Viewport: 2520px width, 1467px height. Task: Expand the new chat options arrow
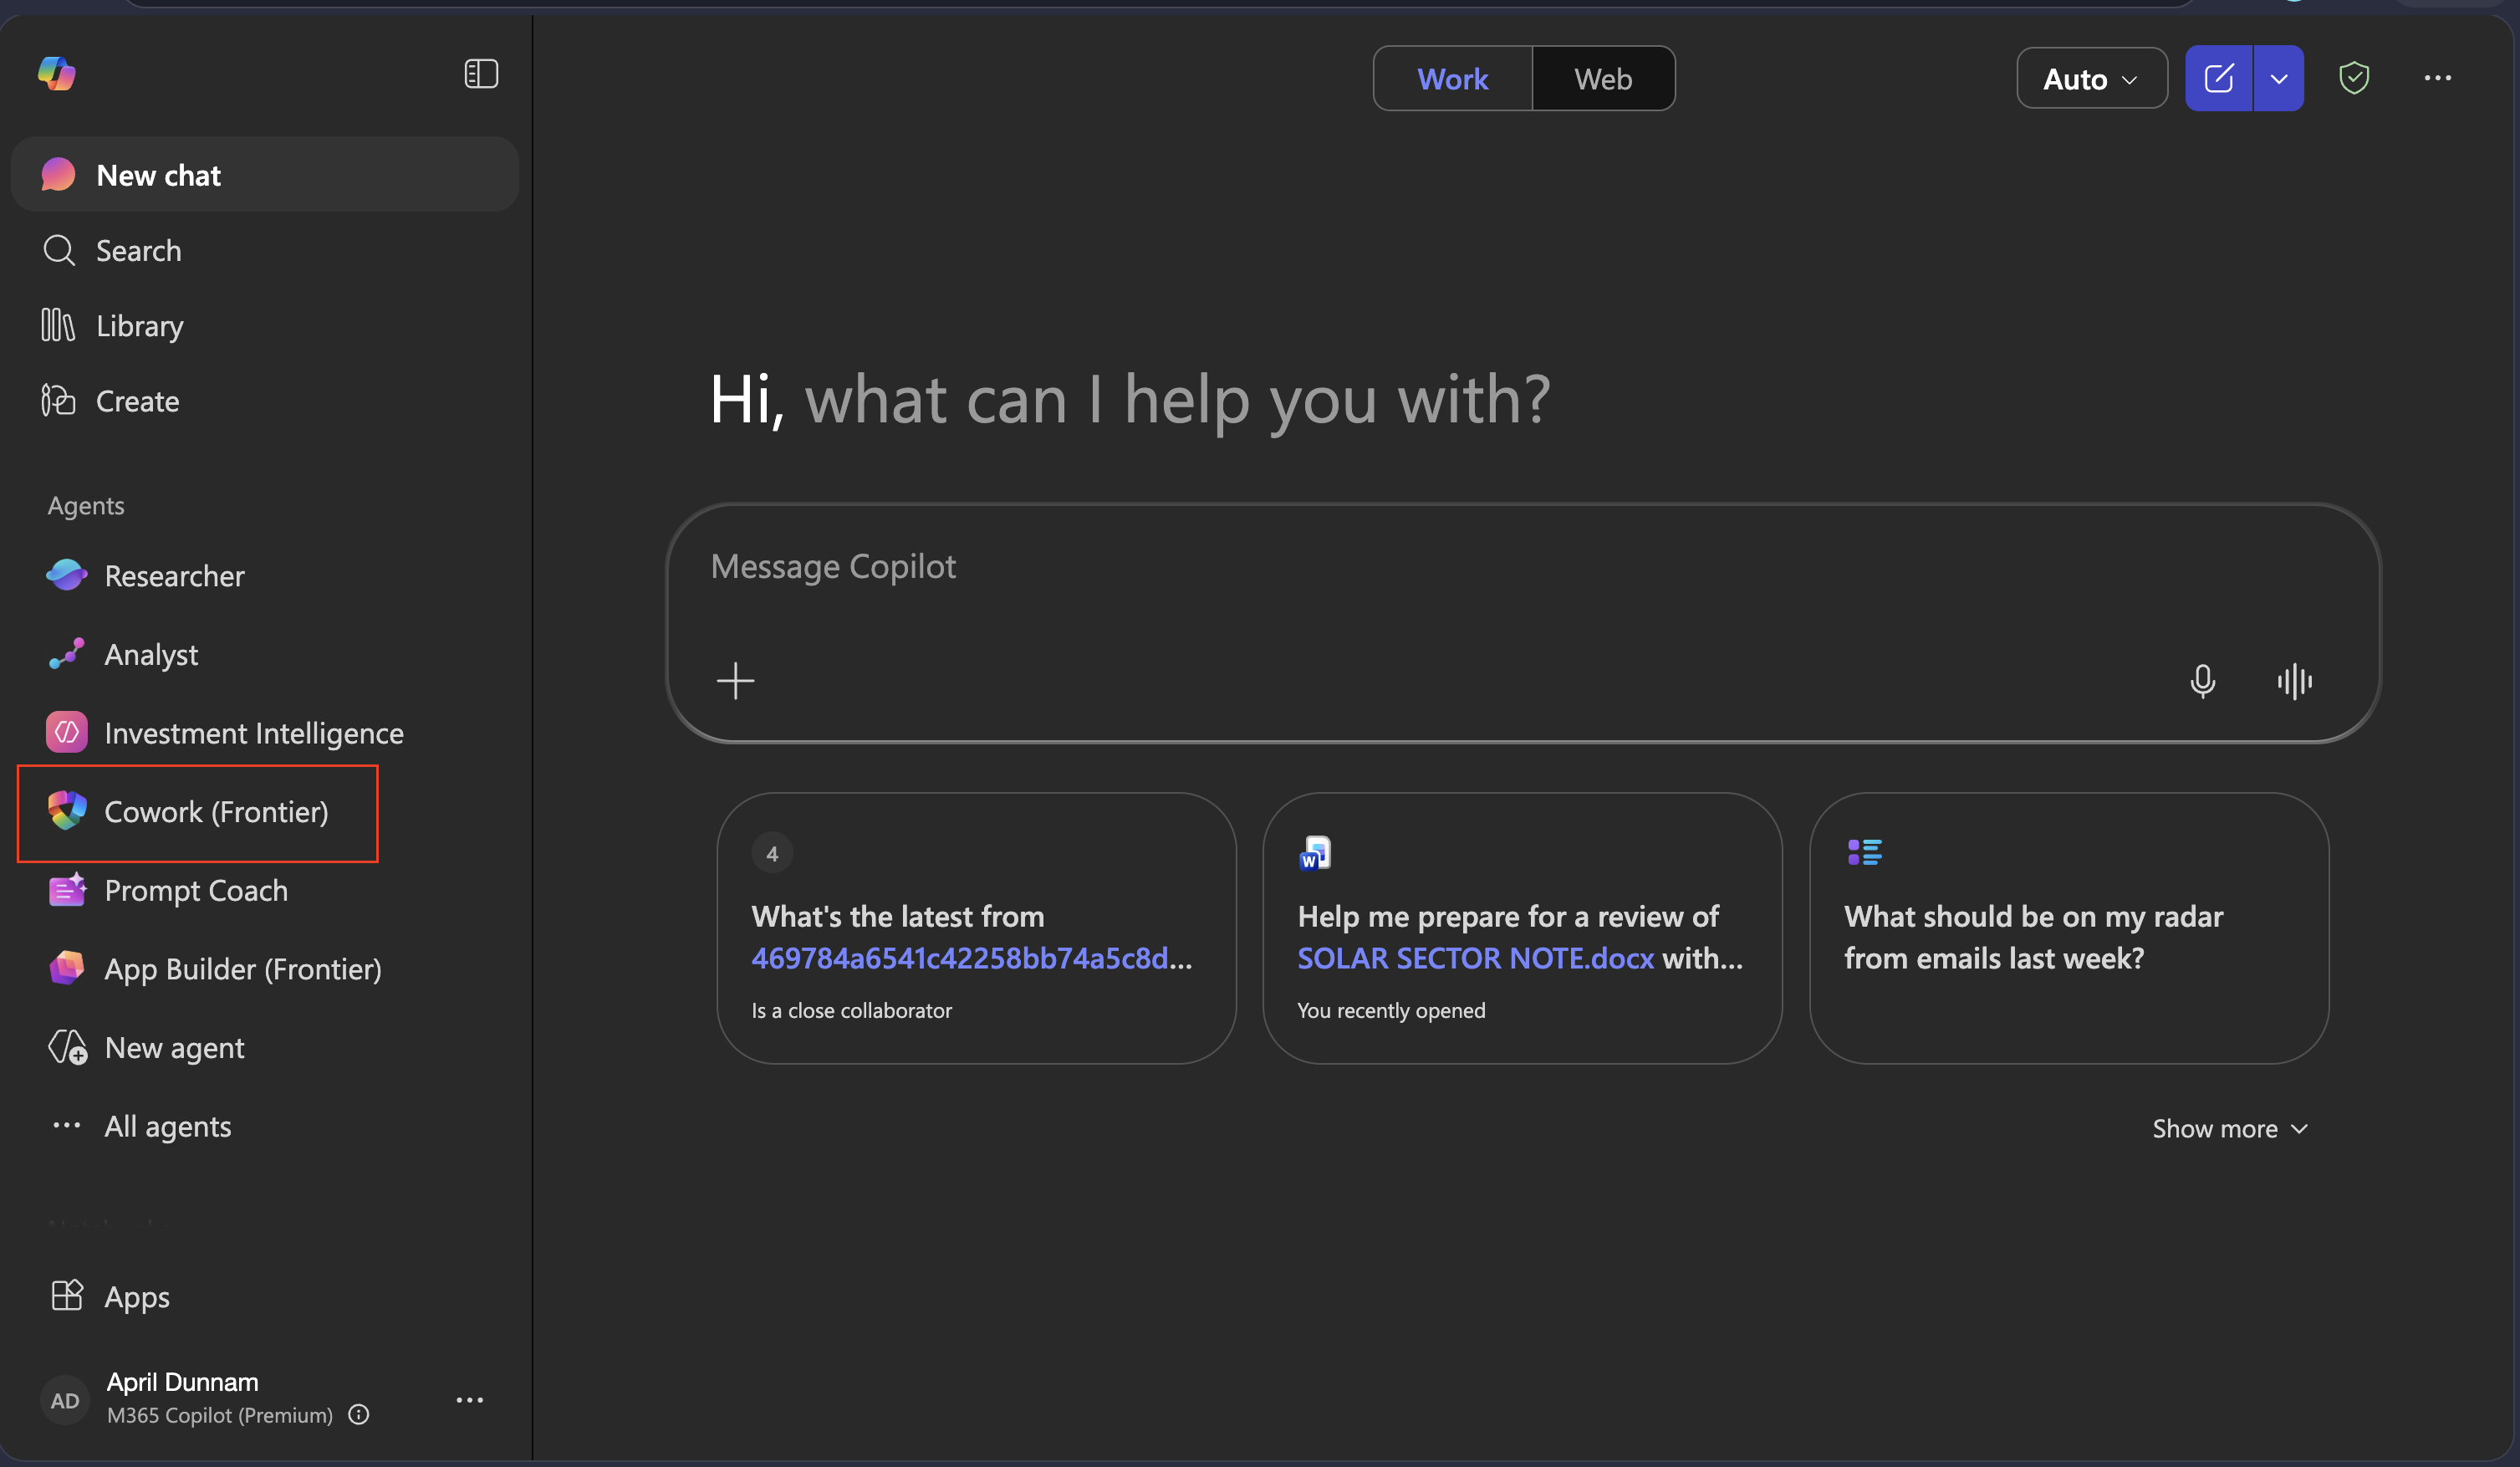pyautogui.click(x=2279, y=78)
